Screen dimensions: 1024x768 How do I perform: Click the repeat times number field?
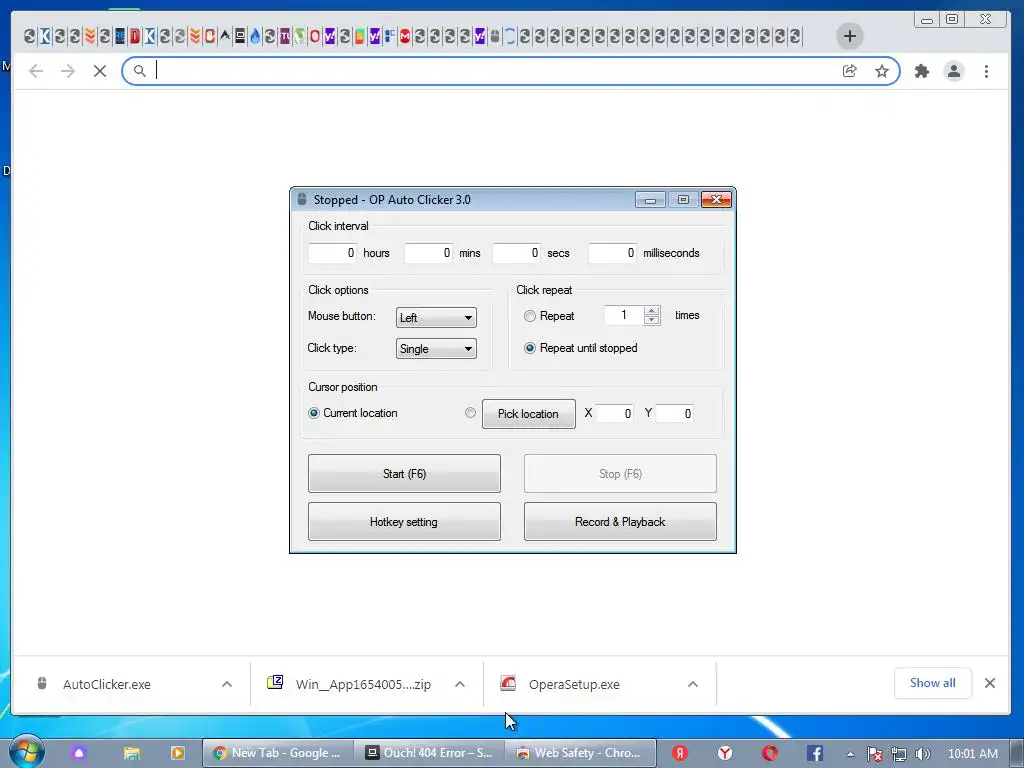(624, 315)
